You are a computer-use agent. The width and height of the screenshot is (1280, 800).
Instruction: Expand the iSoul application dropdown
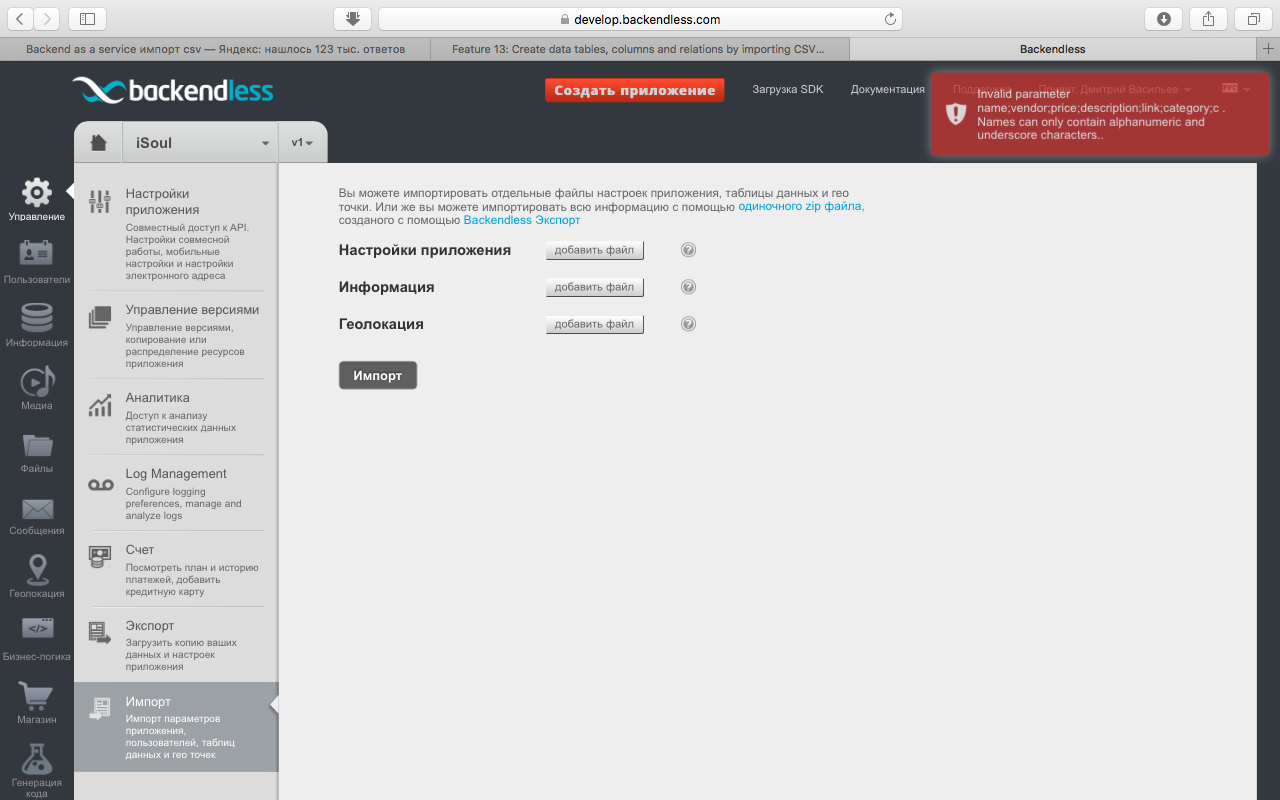[200, 143]
